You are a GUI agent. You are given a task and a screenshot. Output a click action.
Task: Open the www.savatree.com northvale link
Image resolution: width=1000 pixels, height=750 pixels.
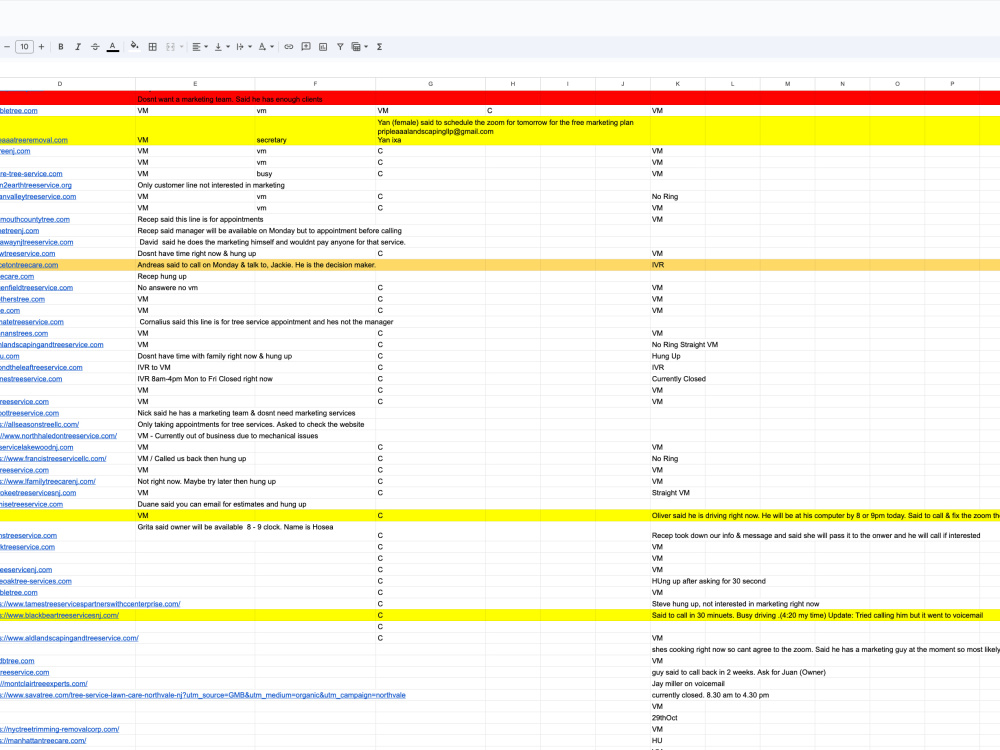pyautogui.click(x=203, y=695)
